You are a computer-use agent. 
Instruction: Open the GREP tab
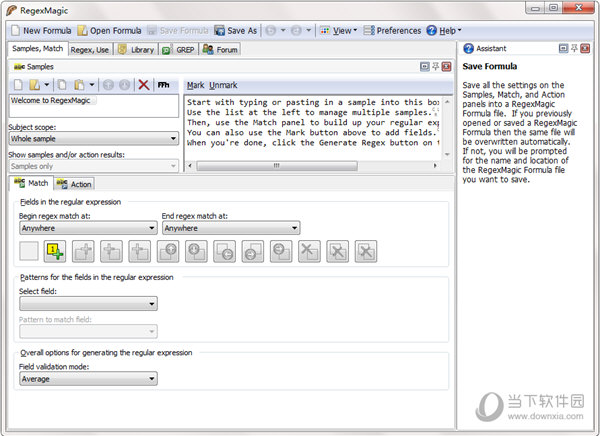pos(178,50)
